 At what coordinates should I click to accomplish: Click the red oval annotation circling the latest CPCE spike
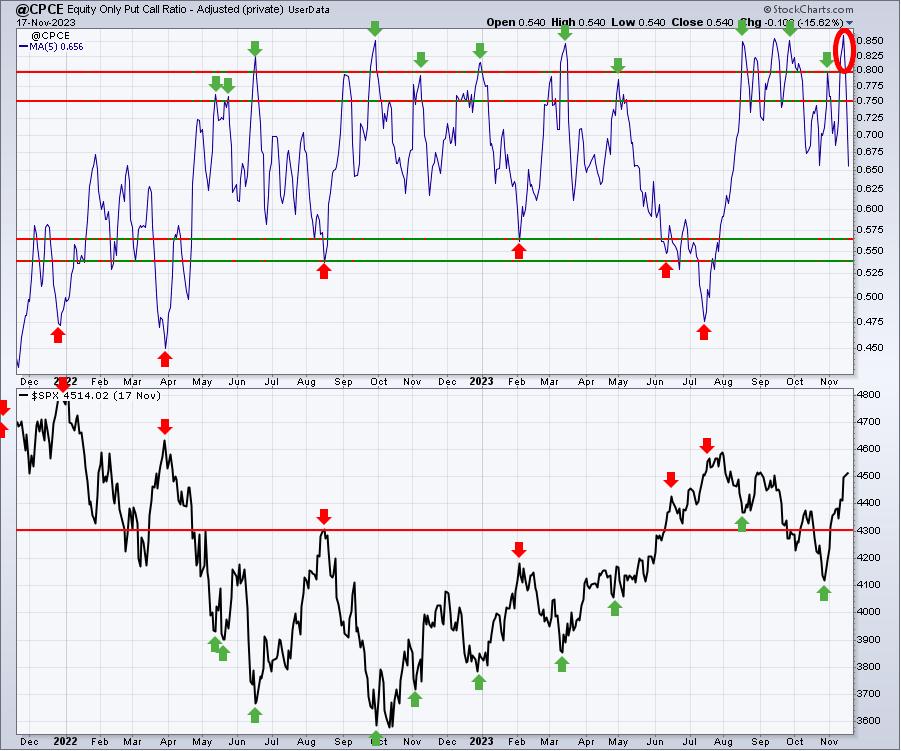click(x=844, y=50)
